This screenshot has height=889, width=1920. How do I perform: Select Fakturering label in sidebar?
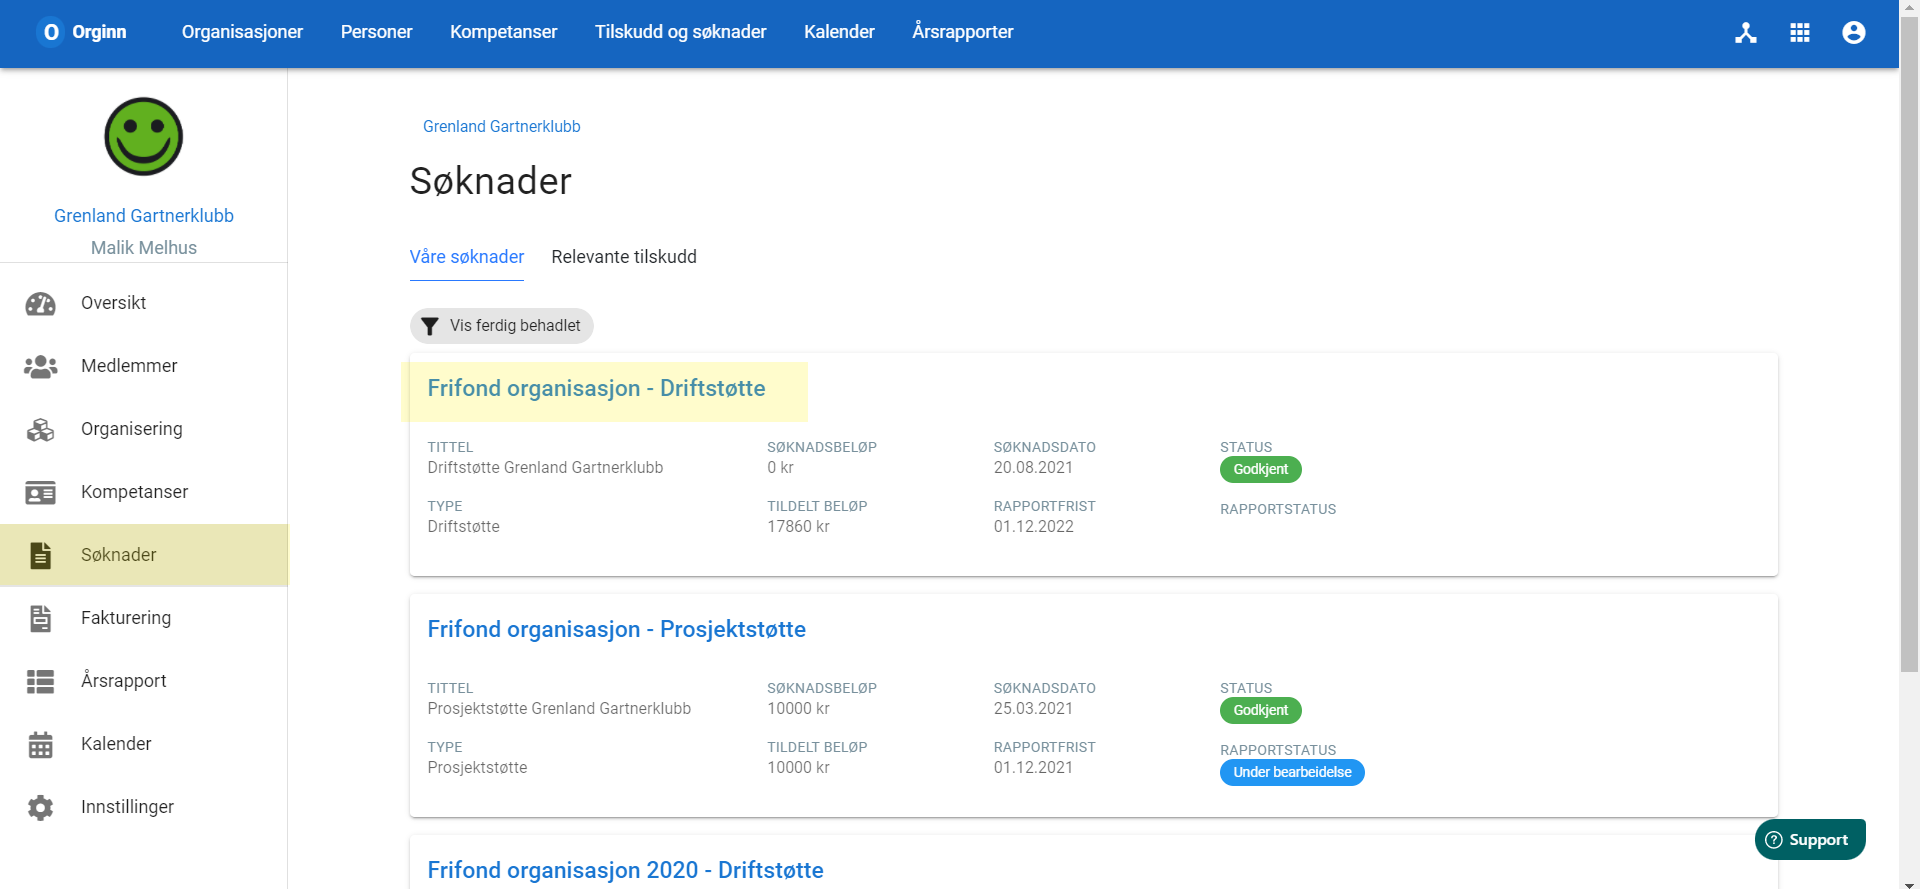tap(126, 618)
